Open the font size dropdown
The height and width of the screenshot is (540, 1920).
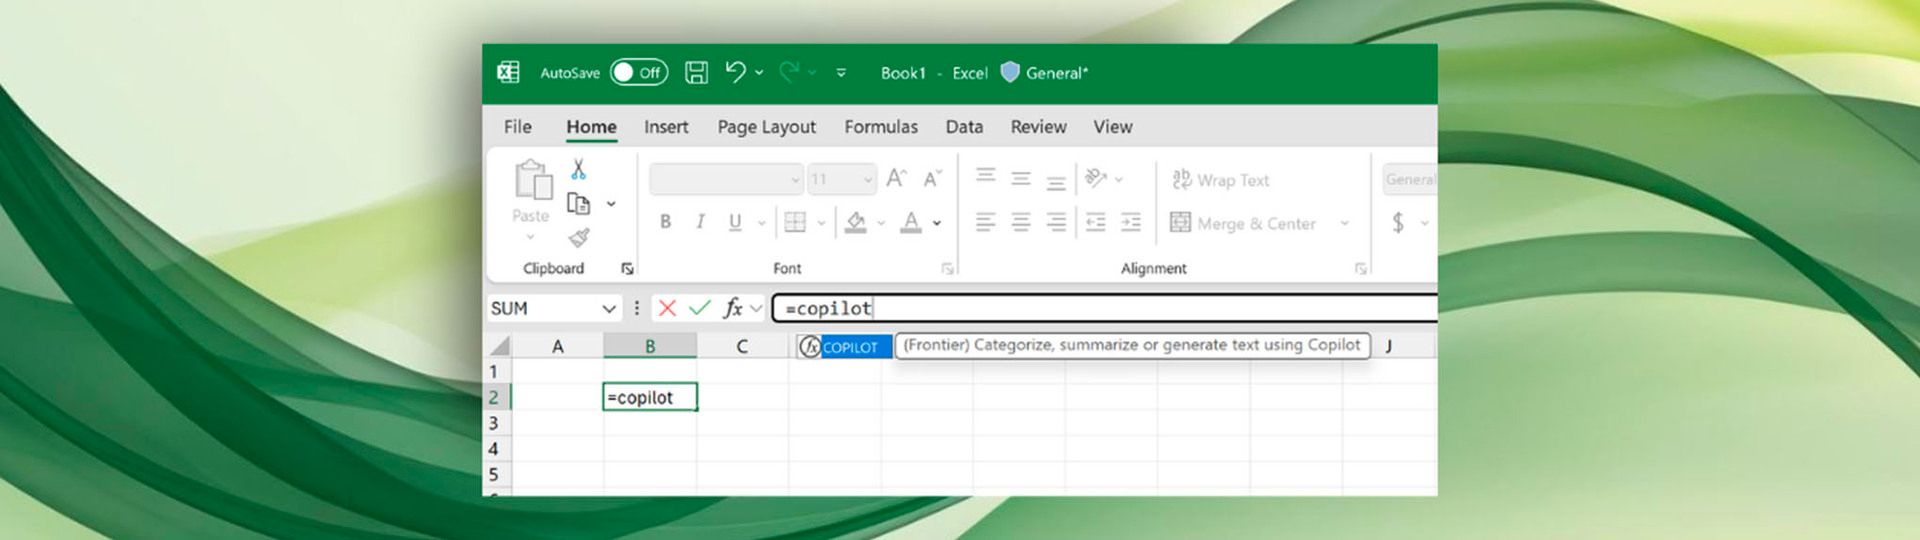point(867,179)
